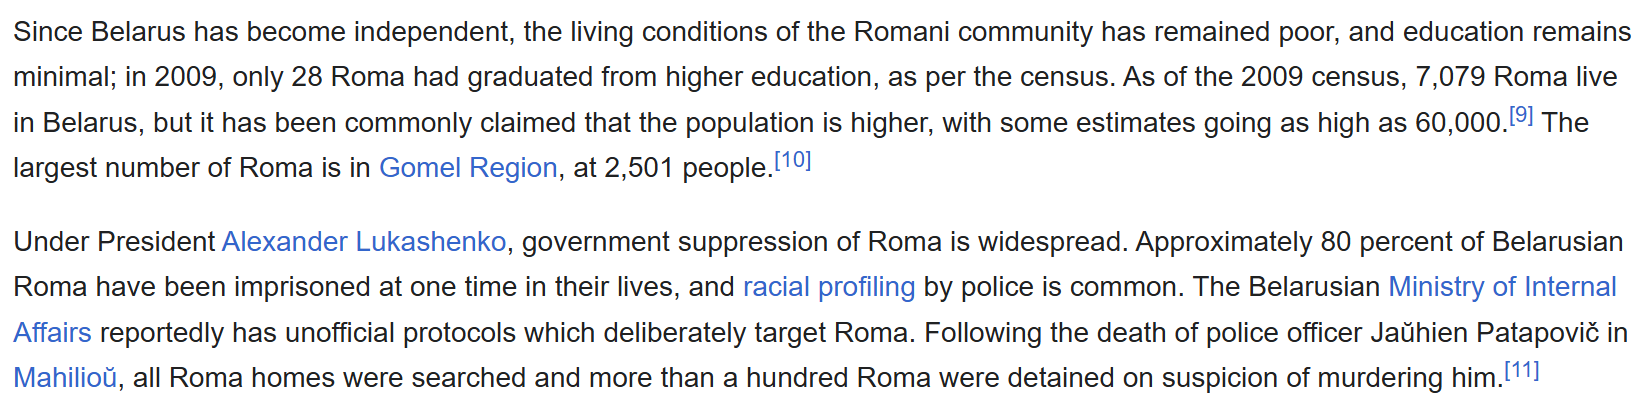Click the text '2,501 people'
Screen dimensions: 1646x414
689,168
